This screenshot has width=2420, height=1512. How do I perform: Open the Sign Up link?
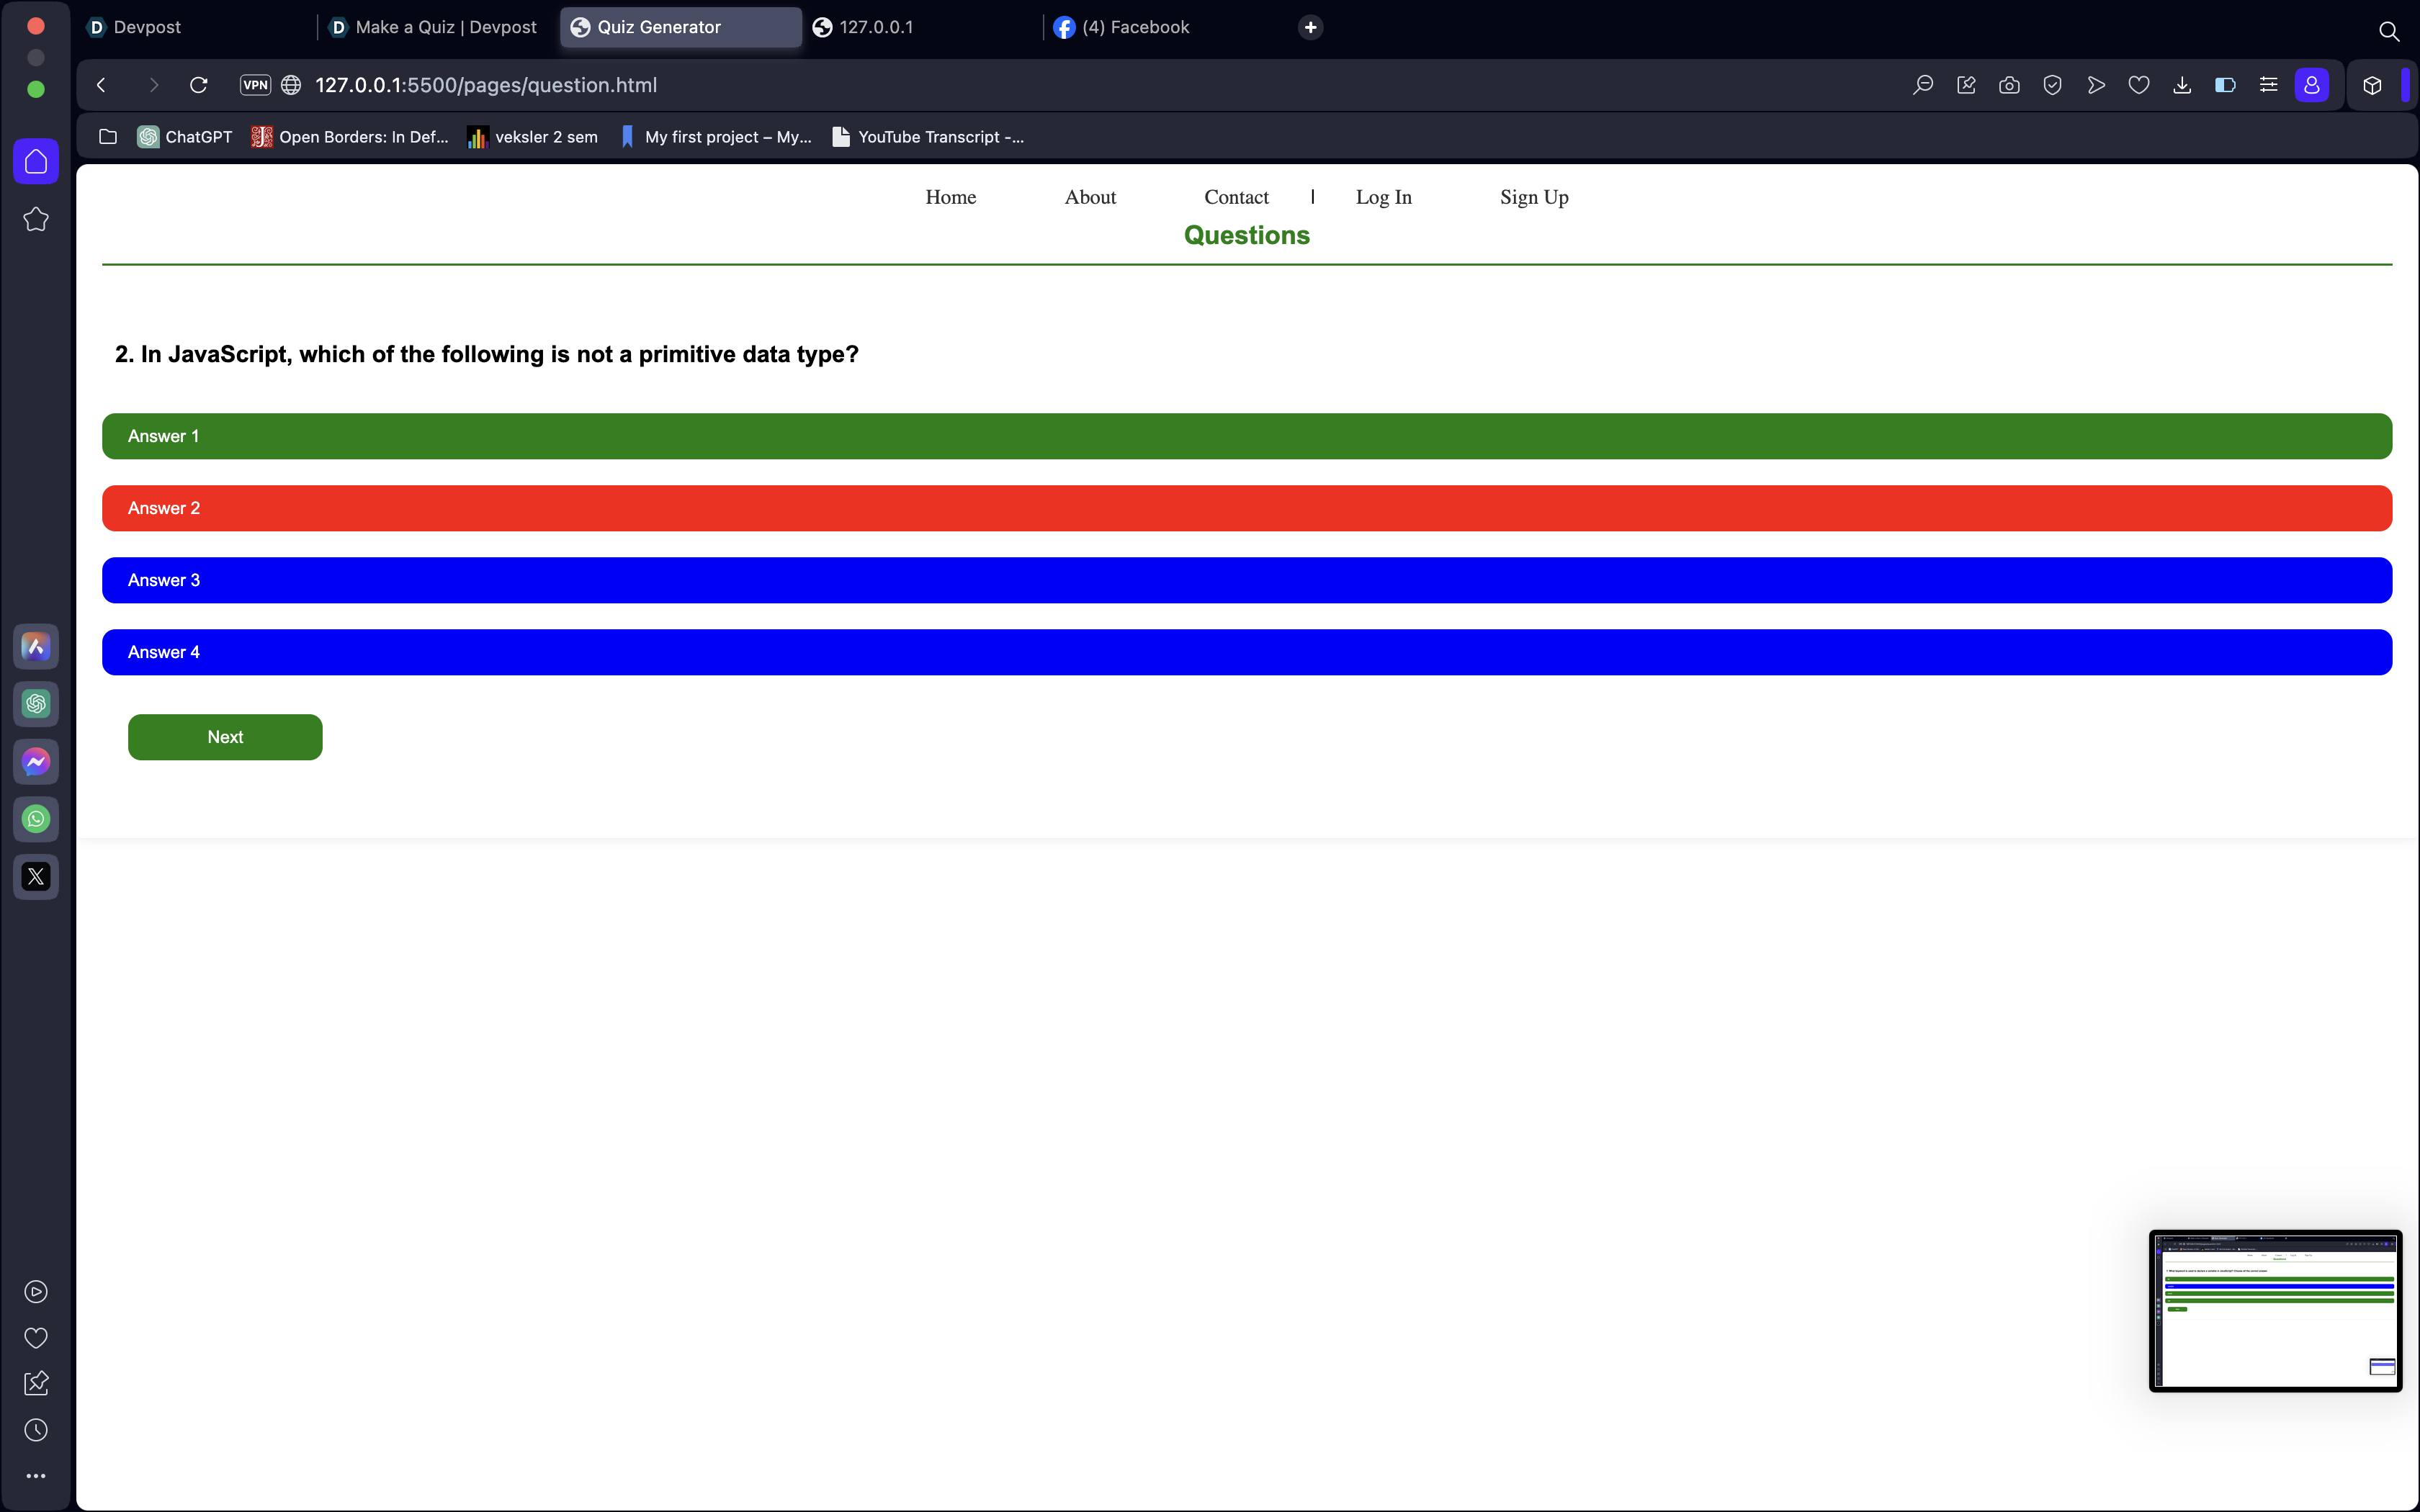tap(1533, 197)
